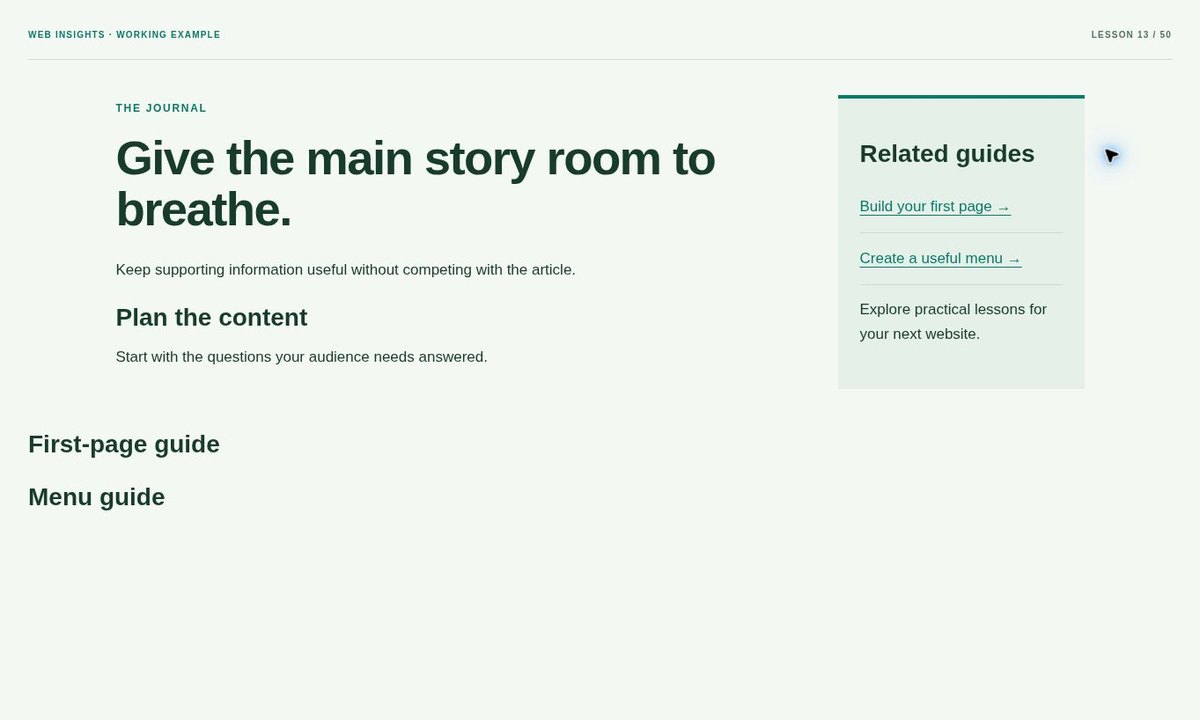This screenshot has height=720, width=1200.
Task: Open the 'Create a useful menu' link
Action: pos(940,259)
